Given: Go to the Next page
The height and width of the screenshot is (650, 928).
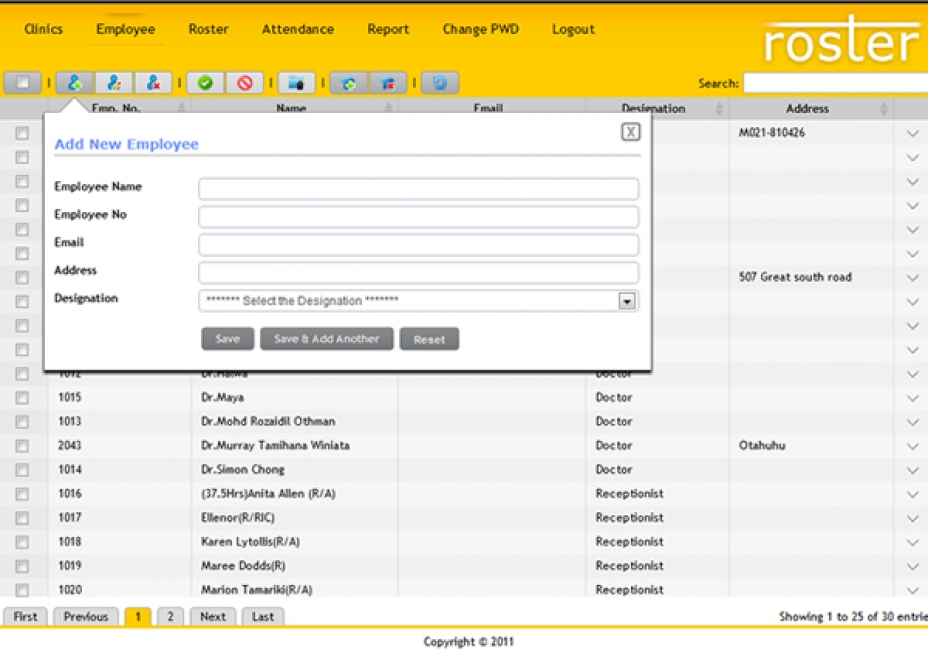Looking at the screenshot, I should [213, 616].
